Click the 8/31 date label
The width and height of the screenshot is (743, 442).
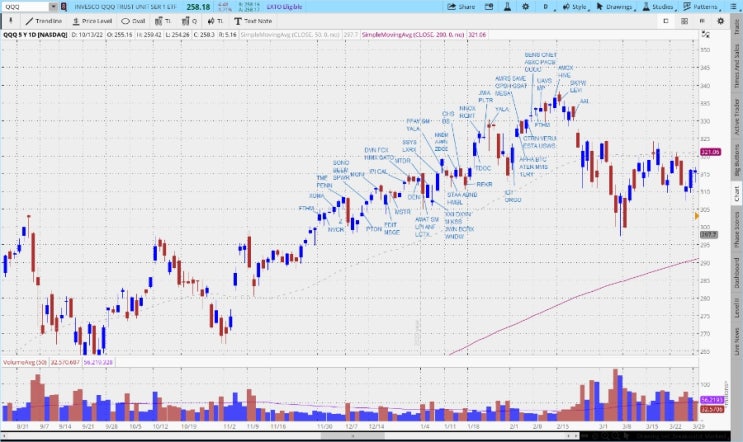pyautogui.click(x=22, y=426)
